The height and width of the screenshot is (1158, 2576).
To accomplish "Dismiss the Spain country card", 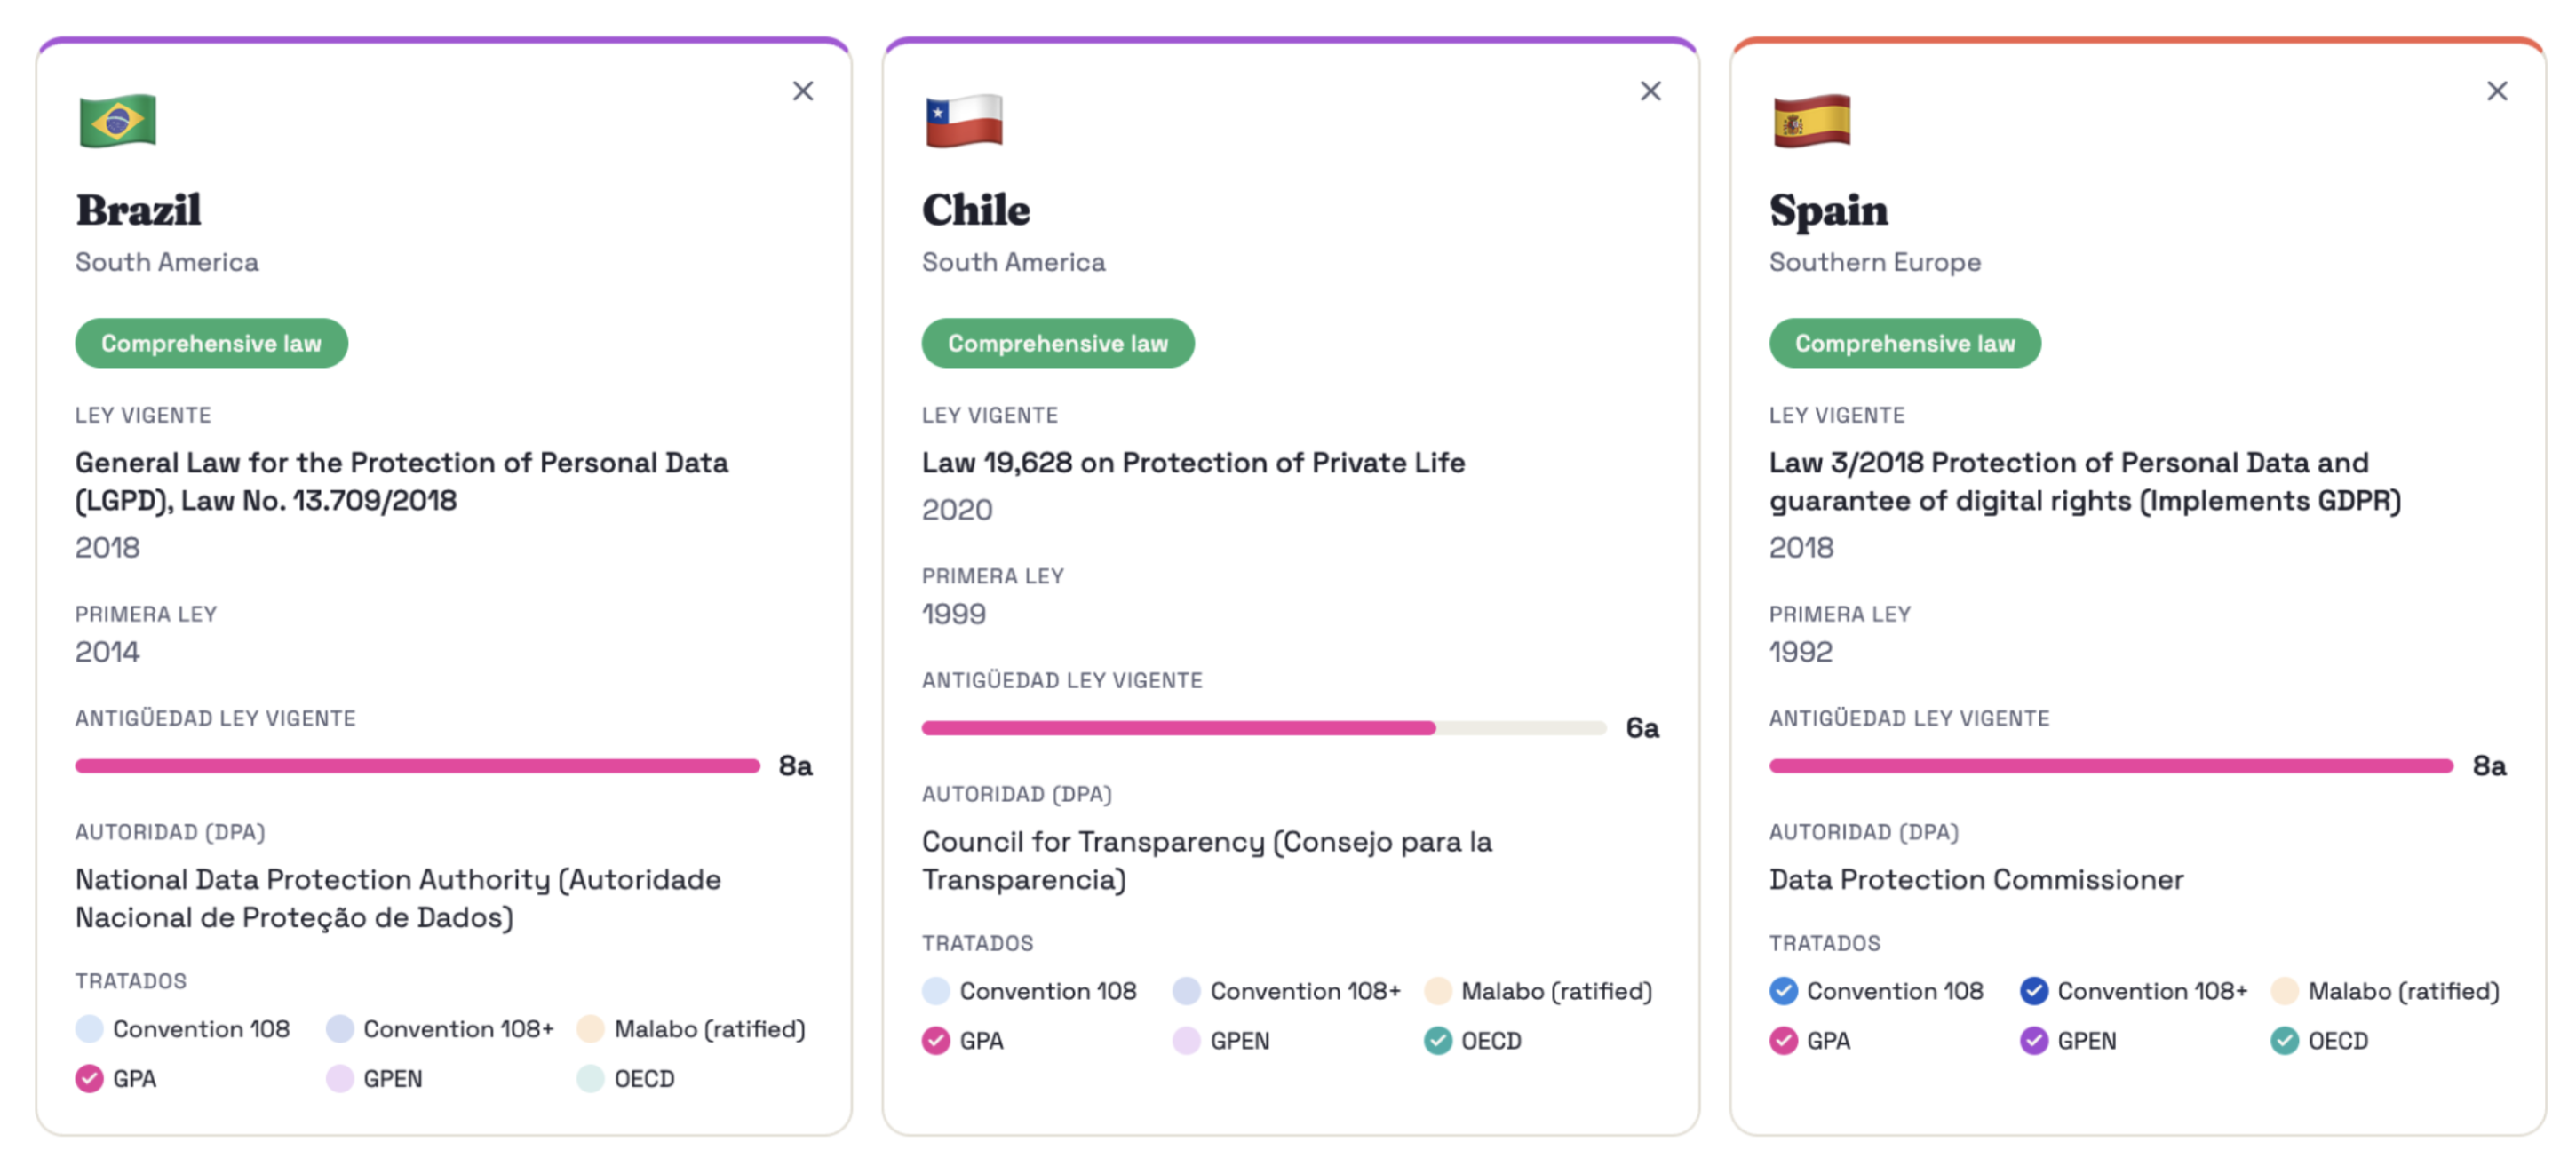I will point(2496,91).
